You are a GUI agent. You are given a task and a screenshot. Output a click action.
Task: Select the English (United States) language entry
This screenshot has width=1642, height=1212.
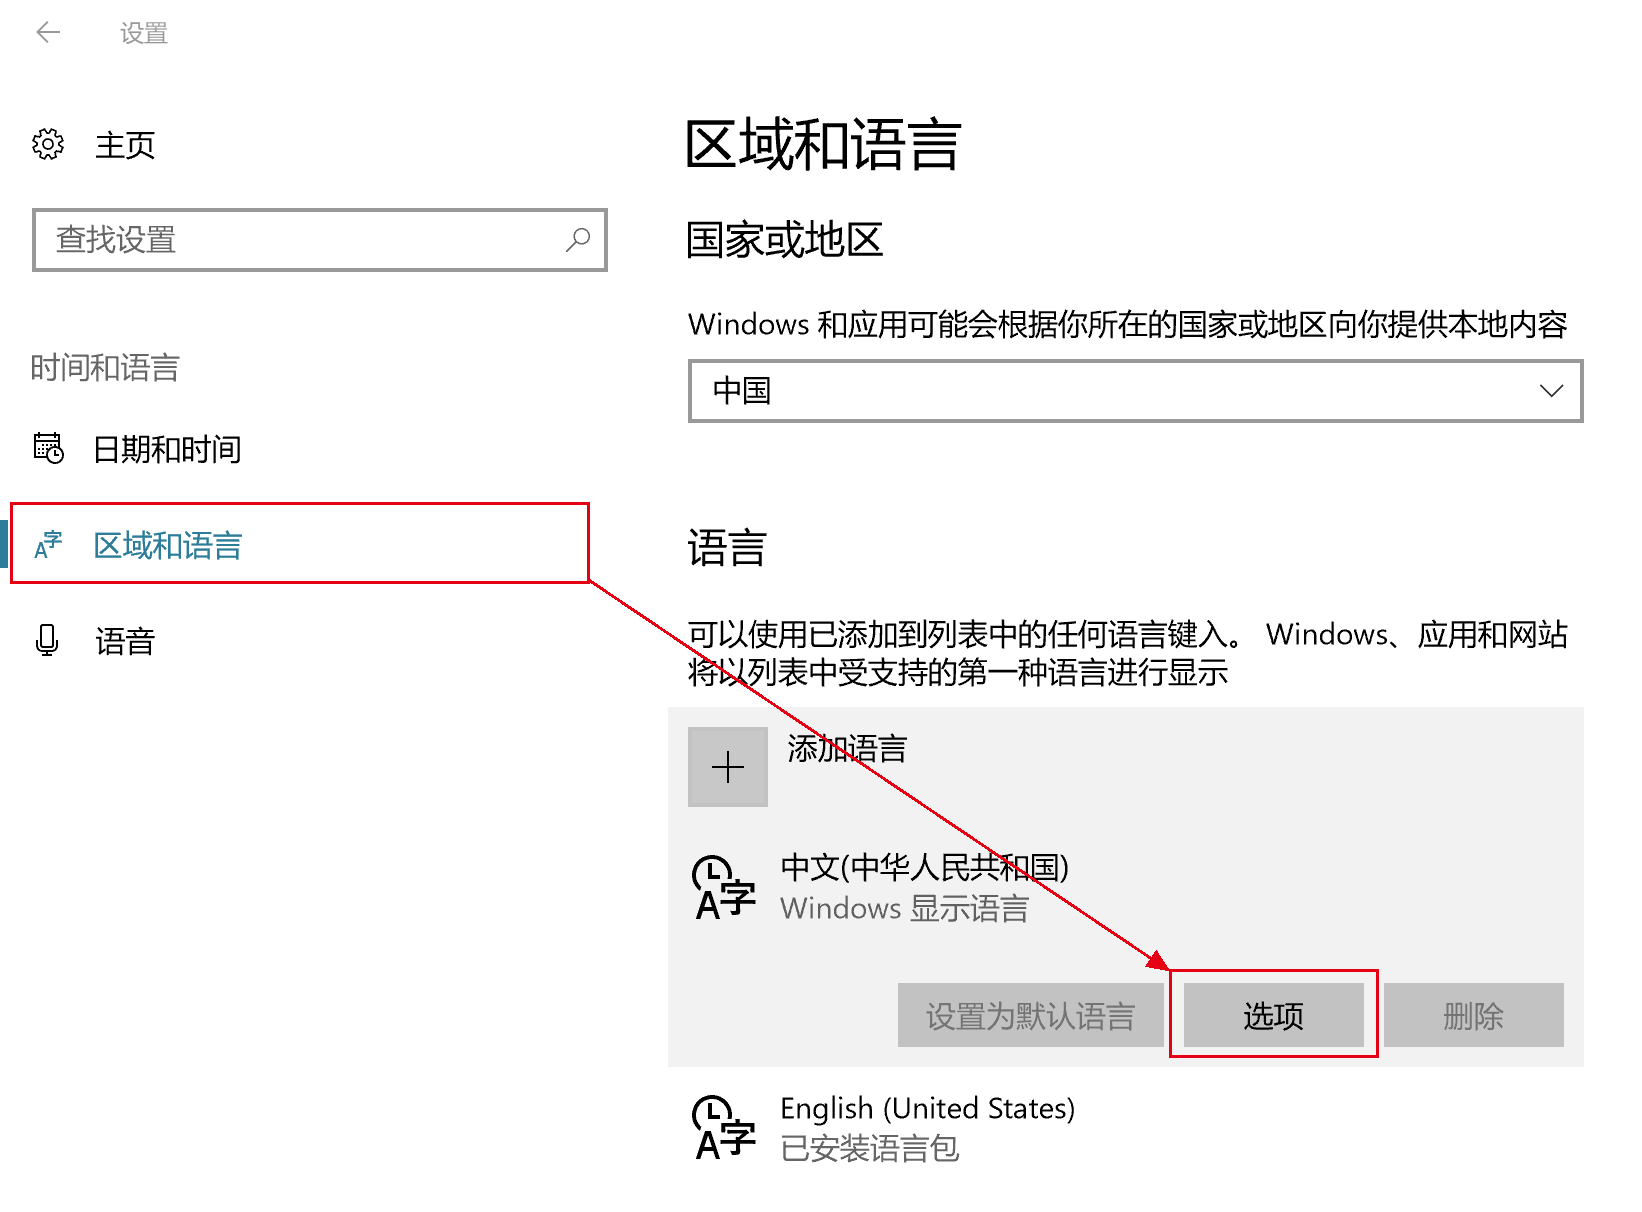[x=927, y=1108]
